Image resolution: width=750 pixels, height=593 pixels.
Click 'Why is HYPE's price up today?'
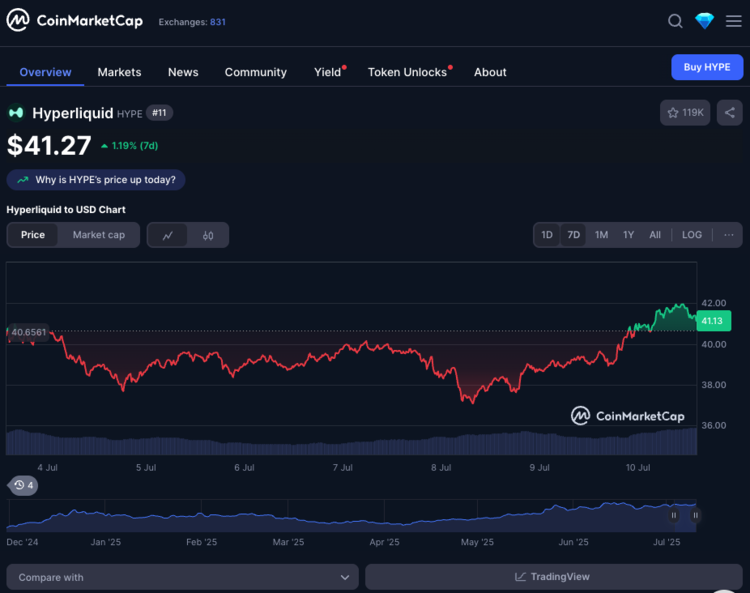96,180
